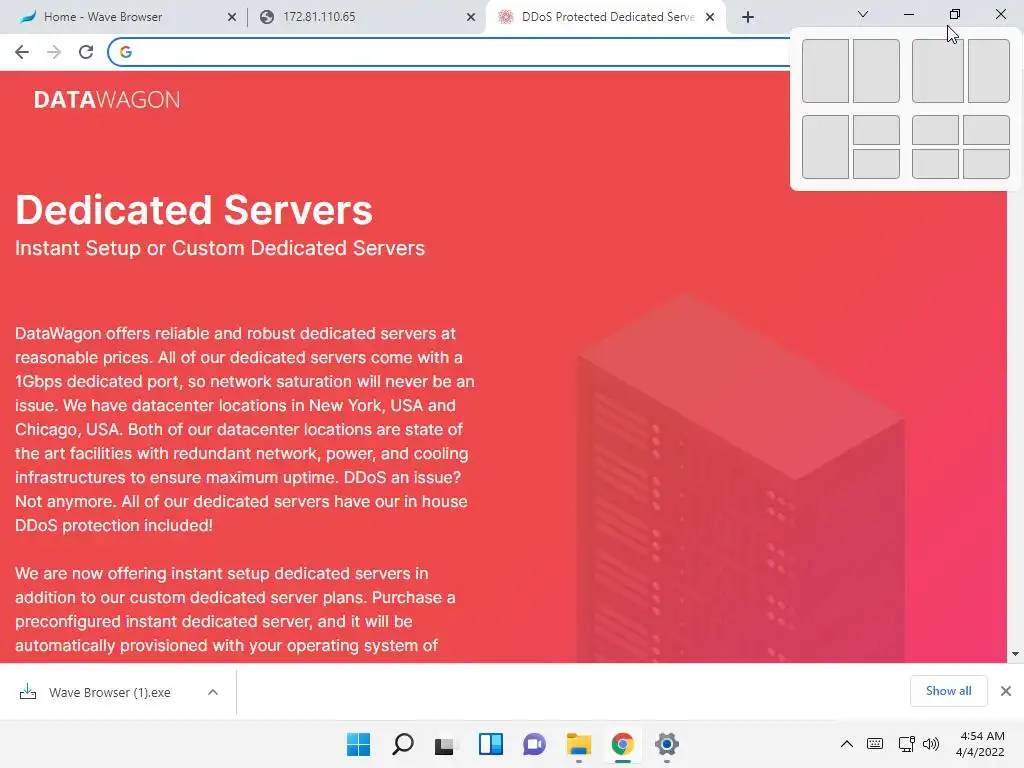Close the DDoS Protected Dedicated Servers tab
This screenshot has height=768, width=1024.
[x=710, y=18]
